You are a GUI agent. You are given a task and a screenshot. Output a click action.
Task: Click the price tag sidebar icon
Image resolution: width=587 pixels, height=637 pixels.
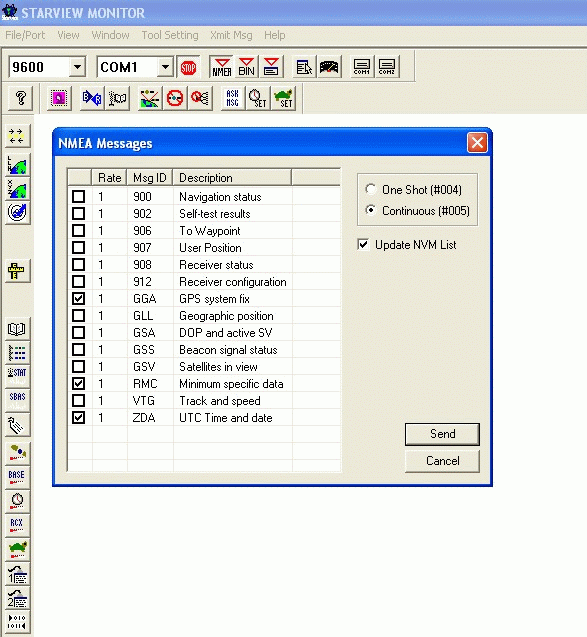coord(17,425)
